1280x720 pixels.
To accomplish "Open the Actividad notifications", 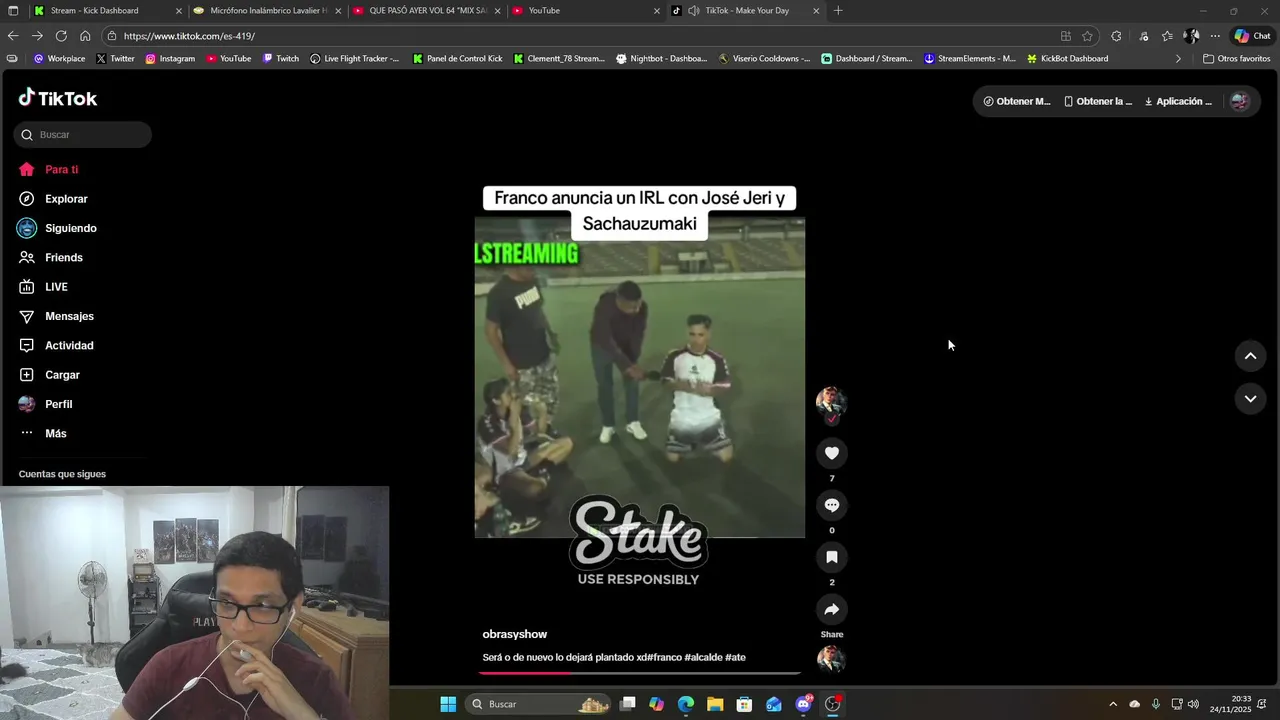I will (56, 346).
